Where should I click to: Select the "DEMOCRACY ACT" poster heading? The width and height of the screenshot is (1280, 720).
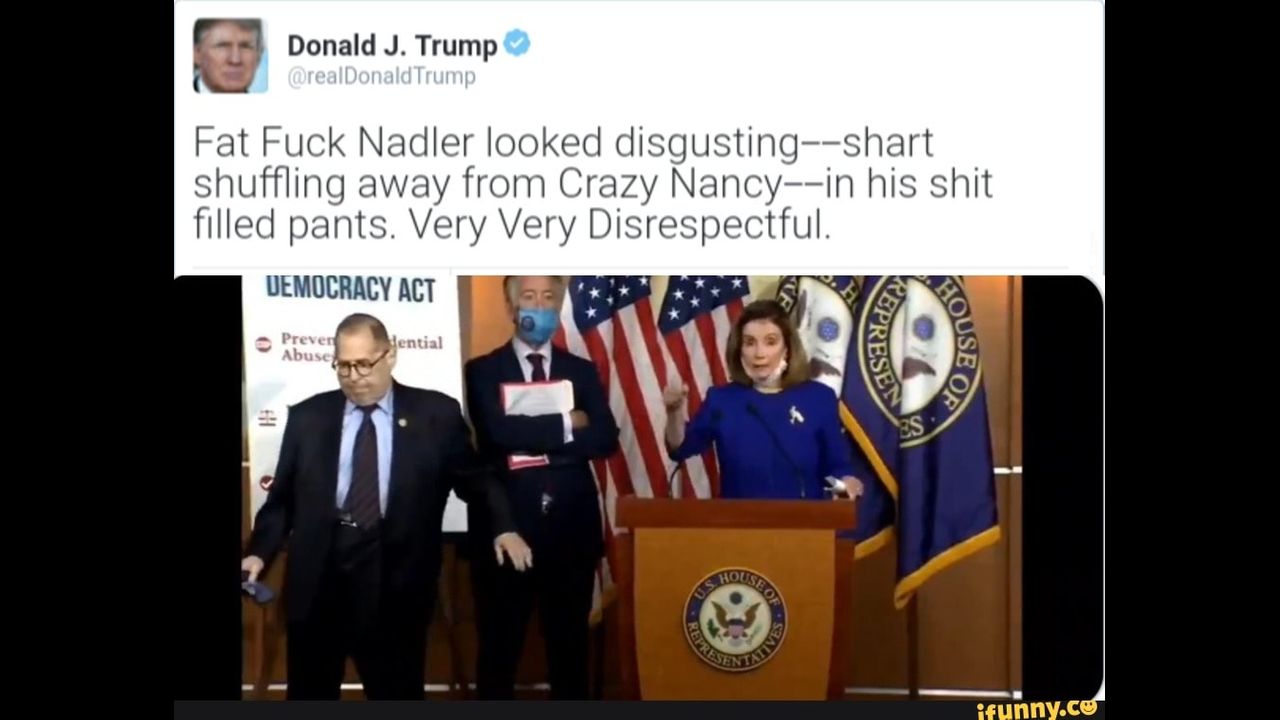pos(350,289)
